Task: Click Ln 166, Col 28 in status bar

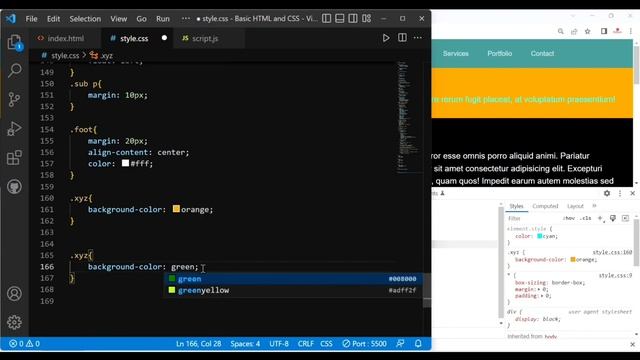Action: (x=198, y=344)
